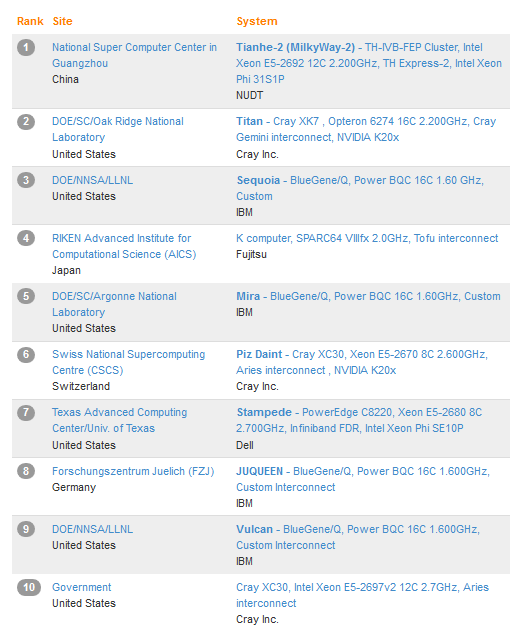Open the Titan Cray XK7 system link
510x644 pixels.
(366, 129)
